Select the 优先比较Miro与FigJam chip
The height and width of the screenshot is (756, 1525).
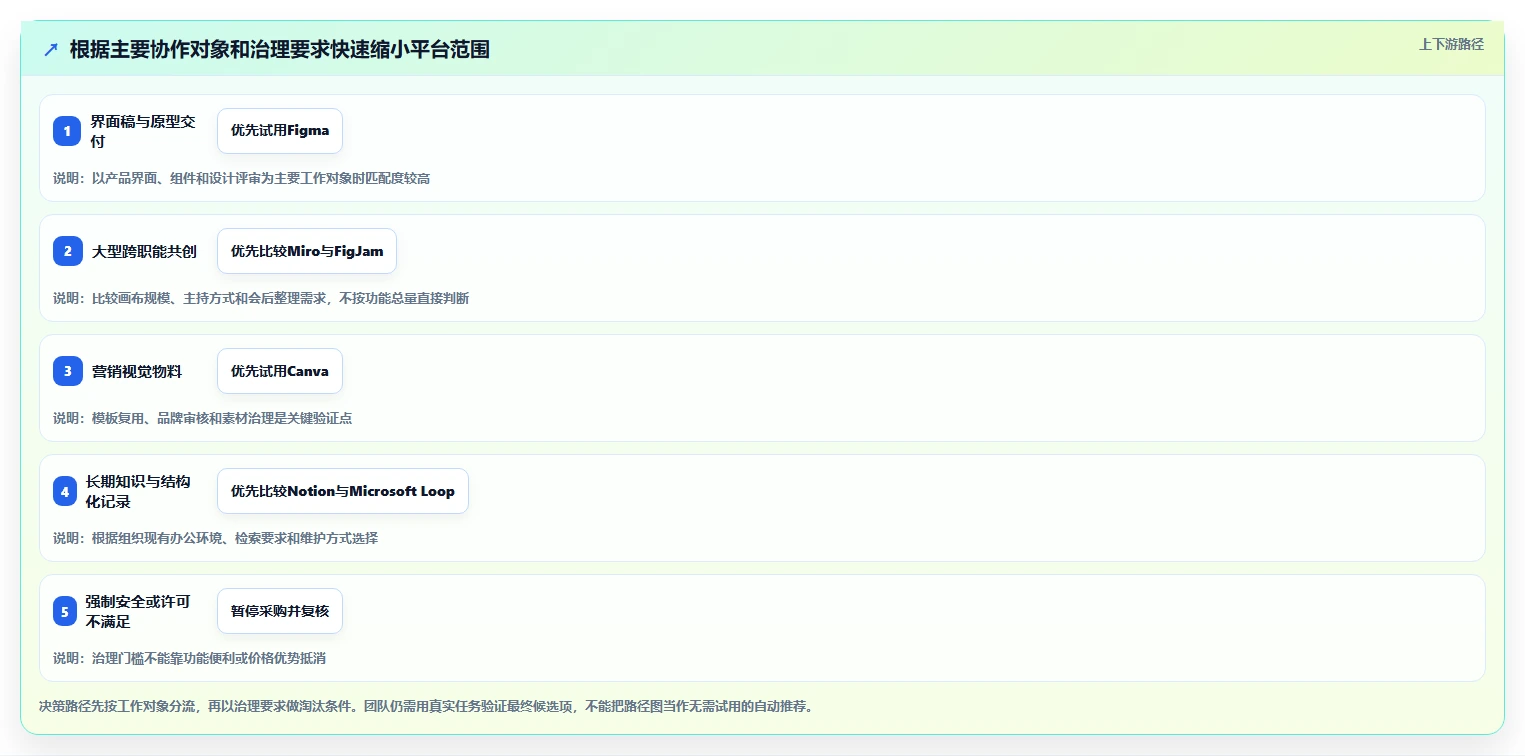coord(307,251)
